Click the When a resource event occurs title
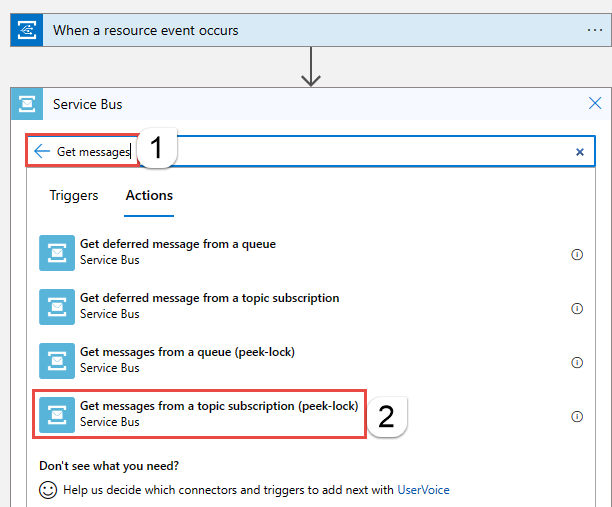Screen dimensions: 612x507 [x=146, y=30]
